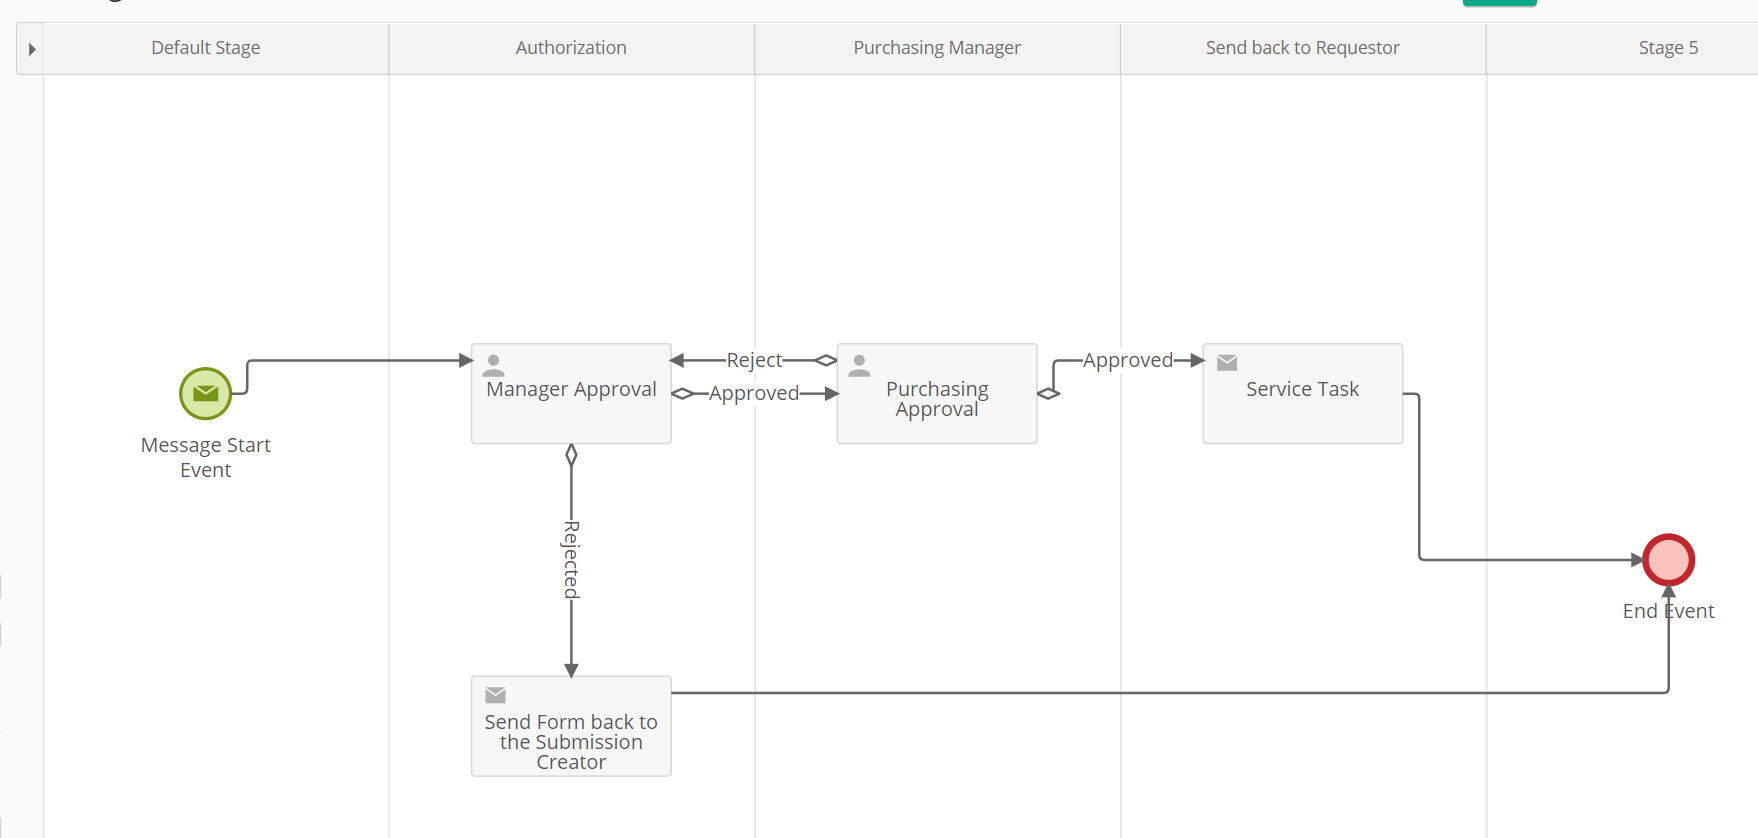Click the mail icon in Service Task

tap(1227, 363)
